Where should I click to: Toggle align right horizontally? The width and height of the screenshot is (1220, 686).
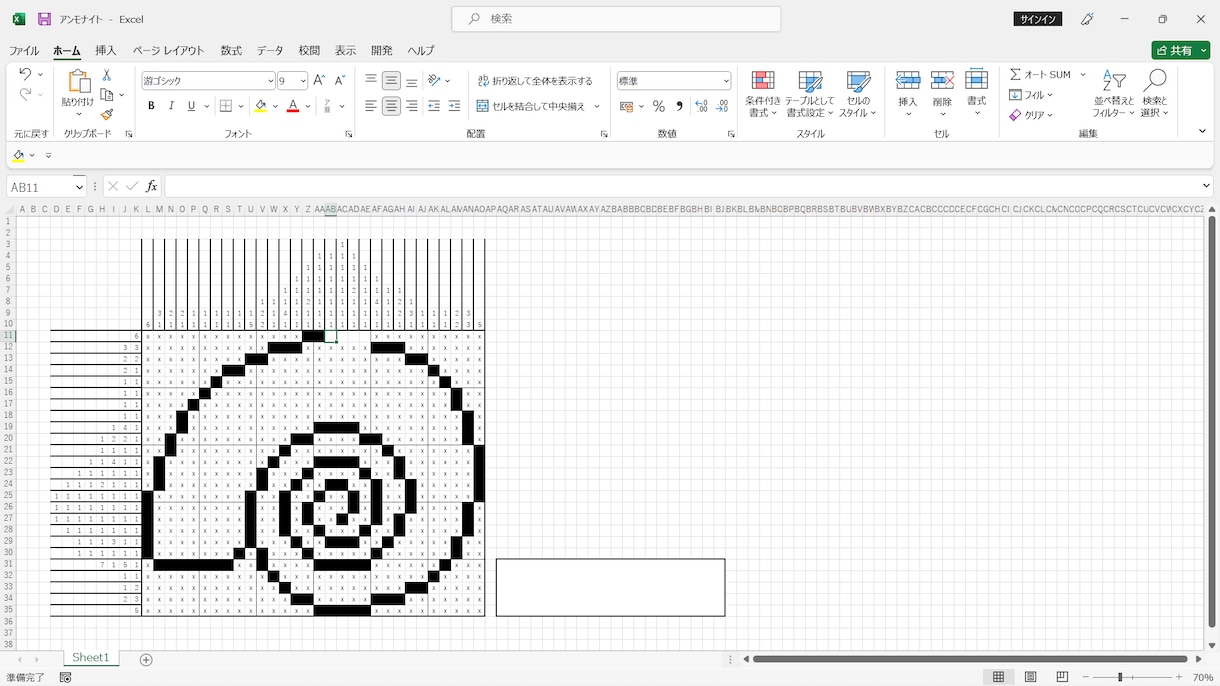pos(412,106)
